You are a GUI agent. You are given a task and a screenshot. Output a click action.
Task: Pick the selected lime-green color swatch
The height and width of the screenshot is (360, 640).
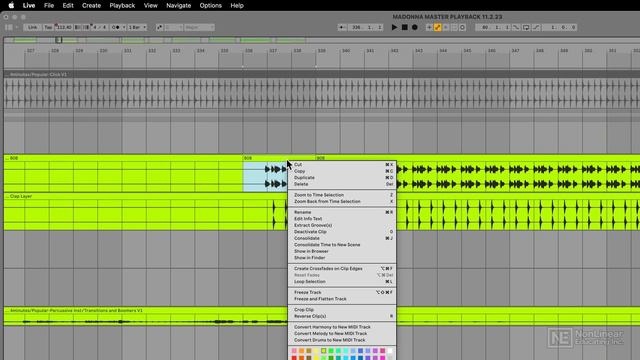[x=323, y=351]
